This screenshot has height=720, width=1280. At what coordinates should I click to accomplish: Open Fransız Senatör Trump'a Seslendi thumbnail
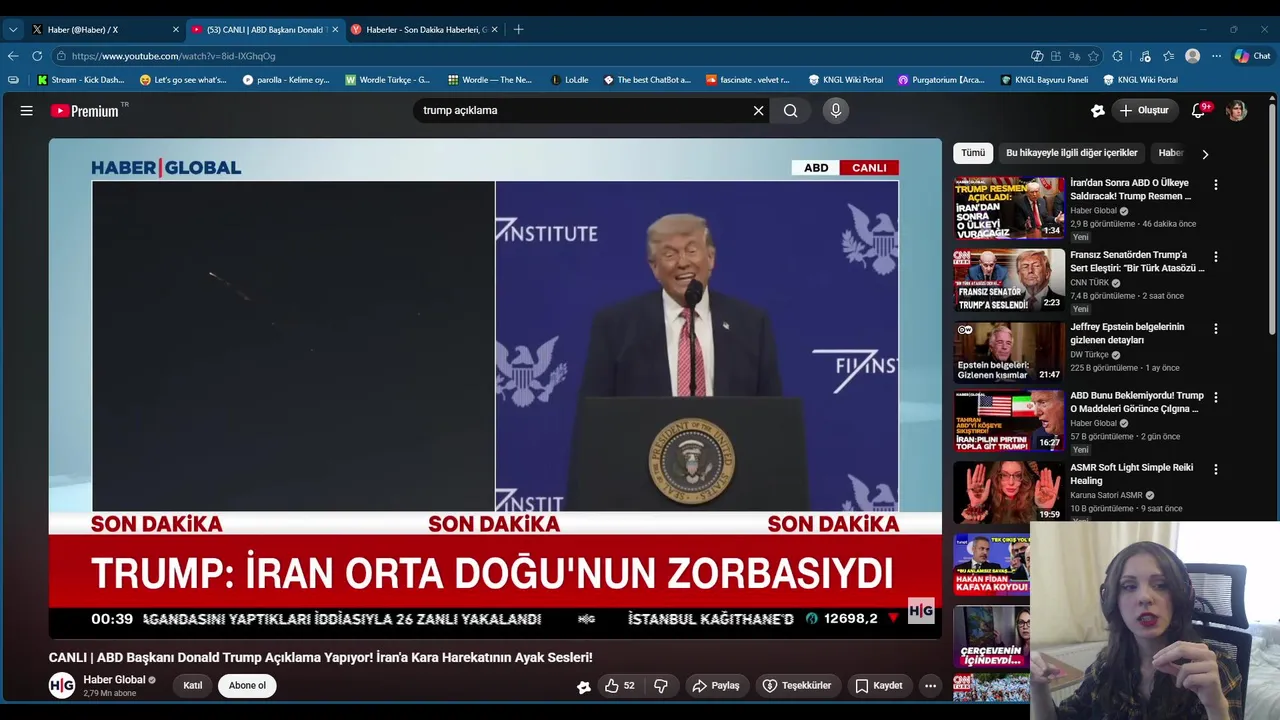point(1008,280)
